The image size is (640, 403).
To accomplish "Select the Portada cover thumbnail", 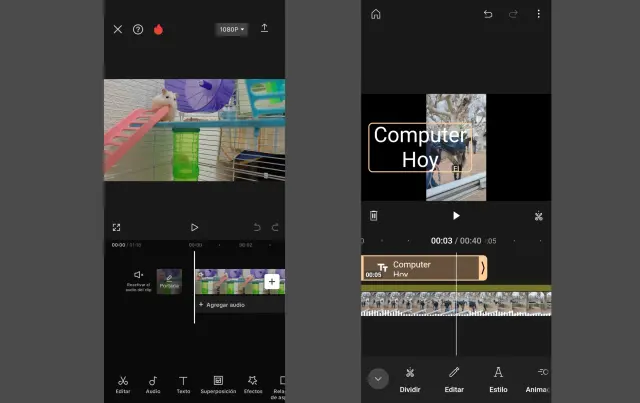I will click(x=169, y=281).
